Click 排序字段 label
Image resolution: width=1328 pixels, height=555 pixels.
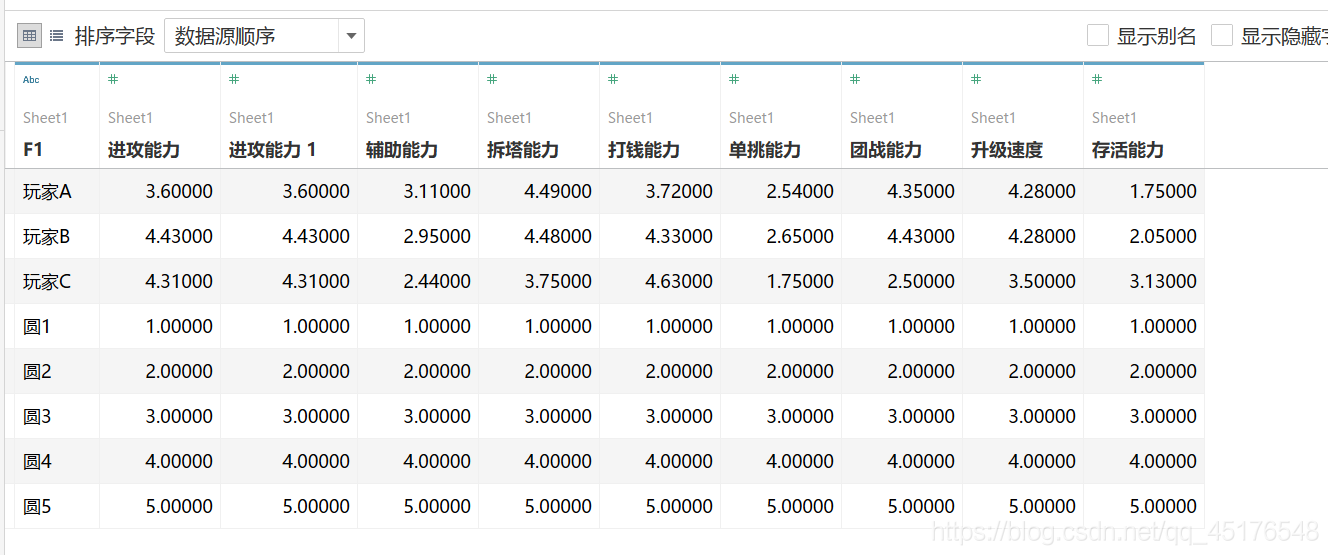pyautogui.click(x=115, y=36)
